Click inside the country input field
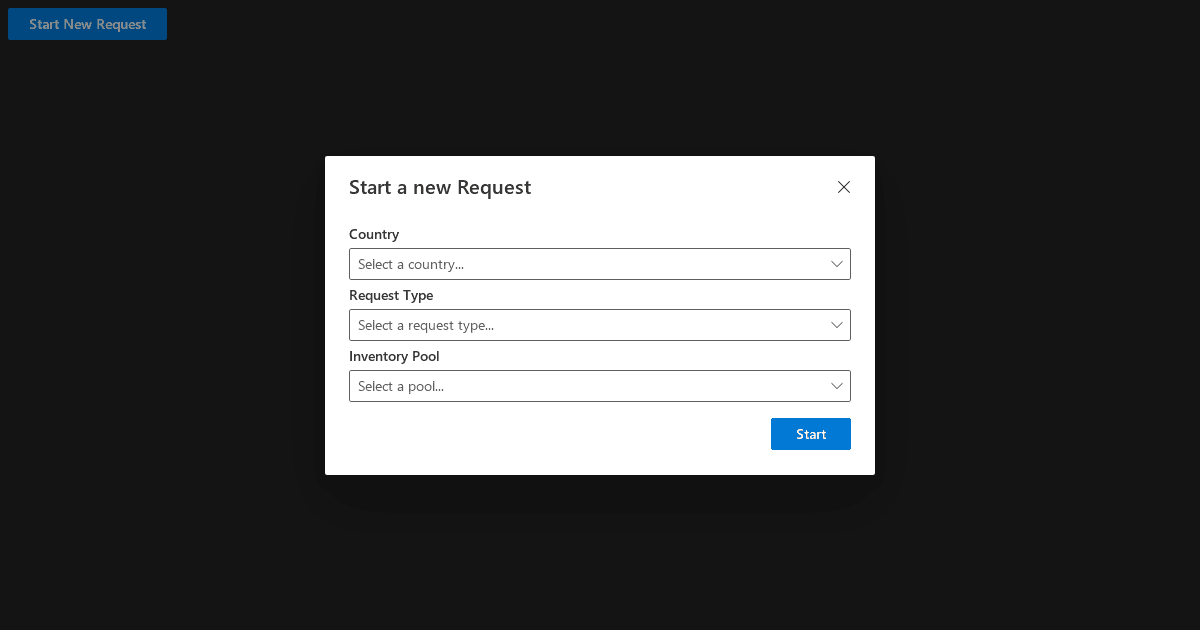 tap(550, 264)
